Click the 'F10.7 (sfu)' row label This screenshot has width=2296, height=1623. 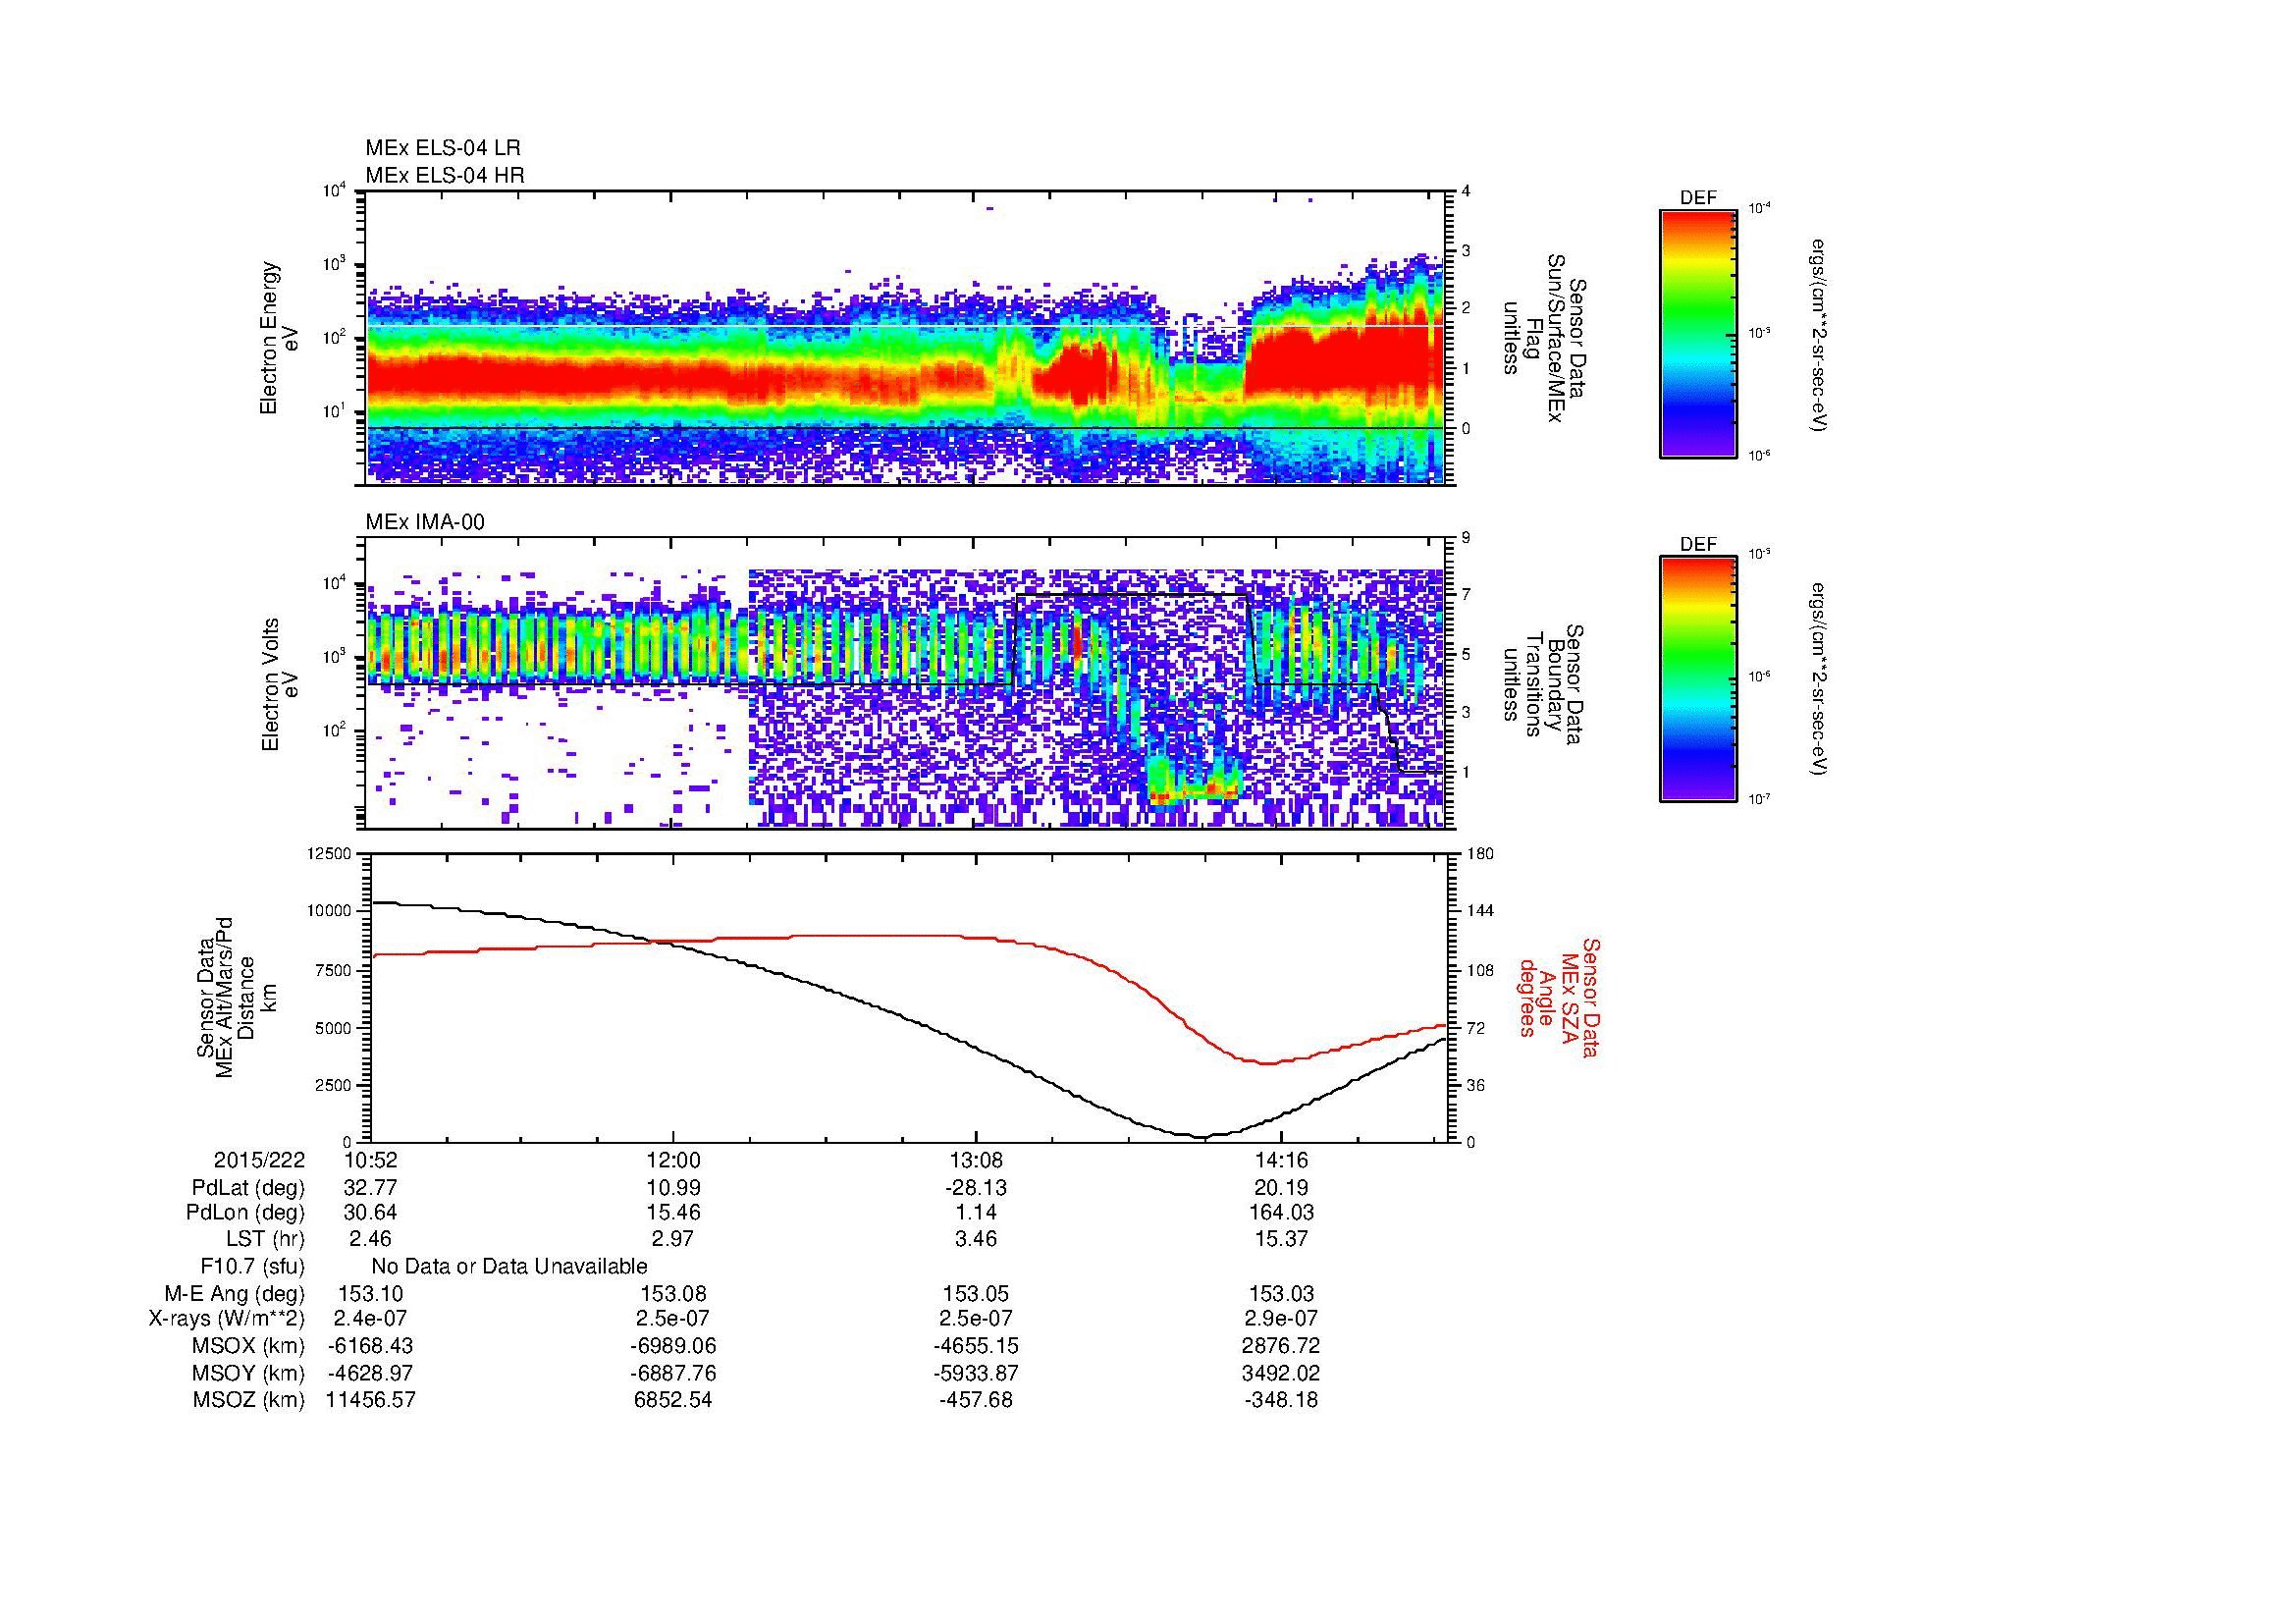click(x=253, y=1267)
